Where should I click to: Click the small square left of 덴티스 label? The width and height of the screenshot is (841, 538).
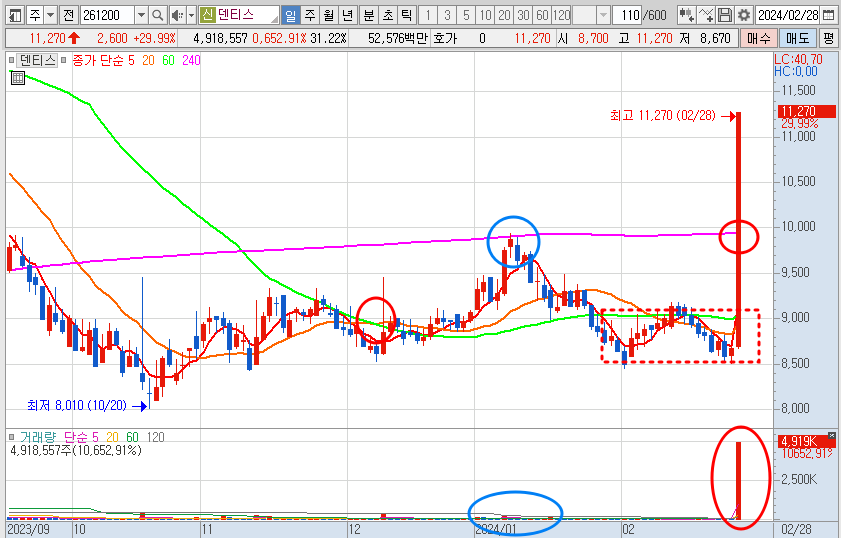tap(12, 61)
